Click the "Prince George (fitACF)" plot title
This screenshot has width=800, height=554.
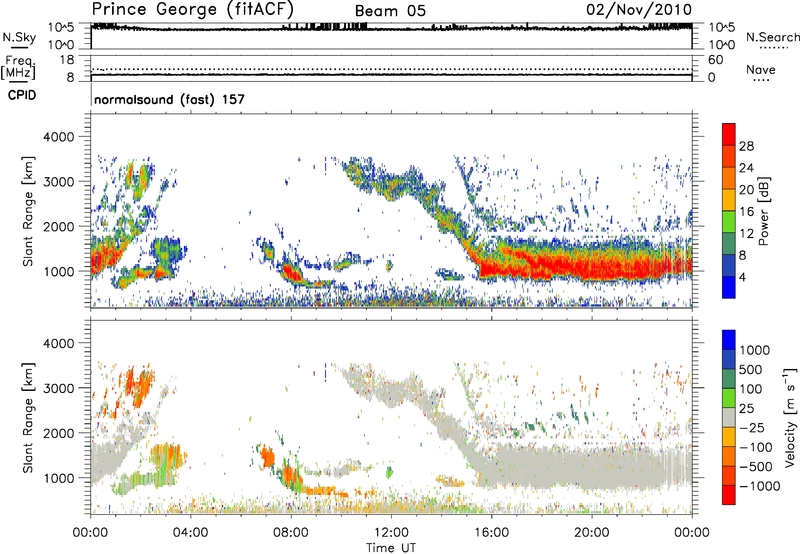tap(192, 9)
